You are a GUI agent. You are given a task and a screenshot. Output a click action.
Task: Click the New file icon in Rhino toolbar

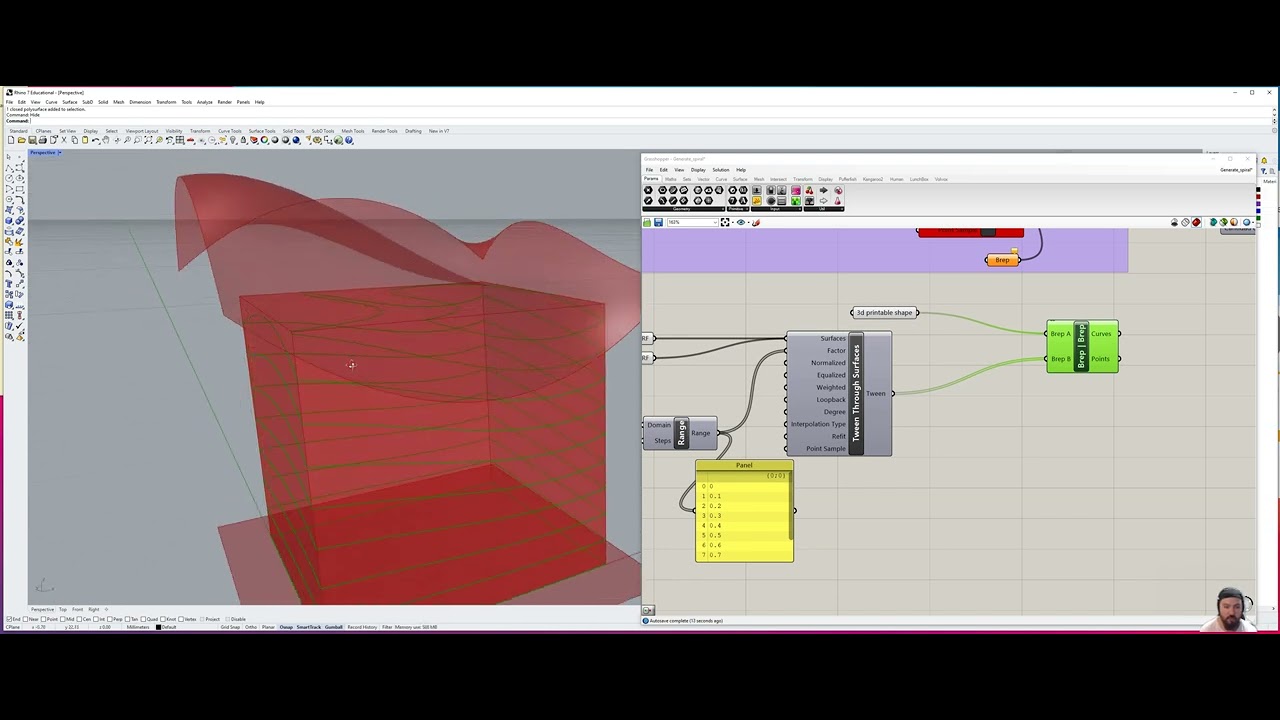[11, 140]
